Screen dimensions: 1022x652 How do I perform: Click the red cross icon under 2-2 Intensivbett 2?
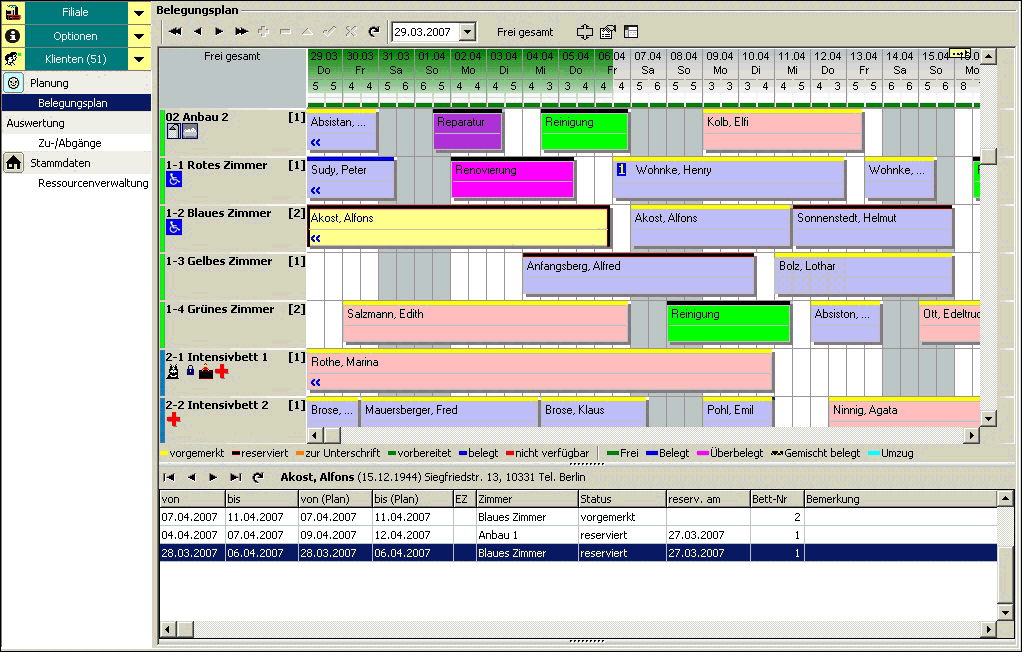click(x=174, y=420)
